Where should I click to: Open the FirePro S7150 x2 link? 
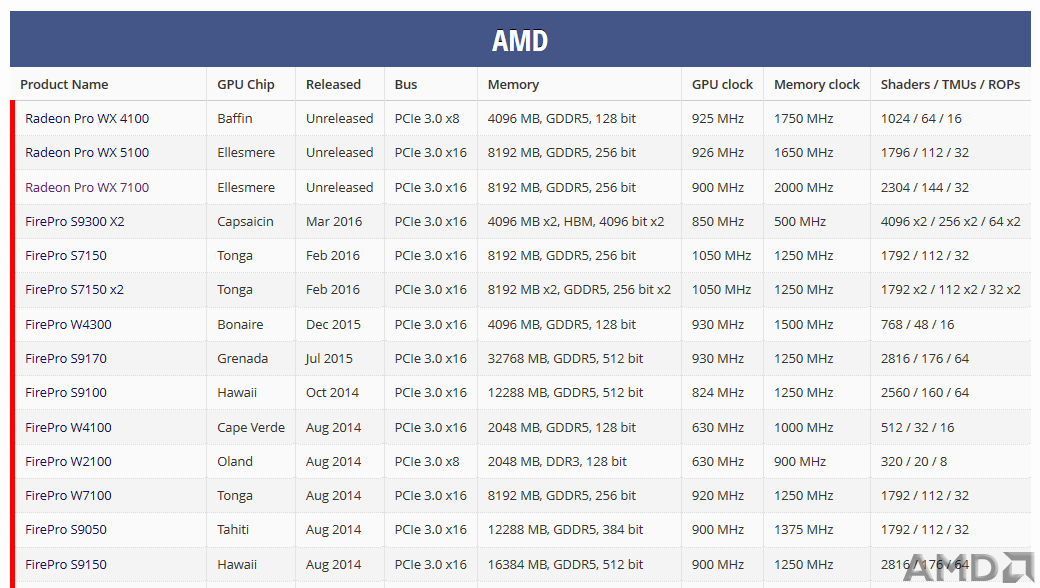(x=74, y=290)
